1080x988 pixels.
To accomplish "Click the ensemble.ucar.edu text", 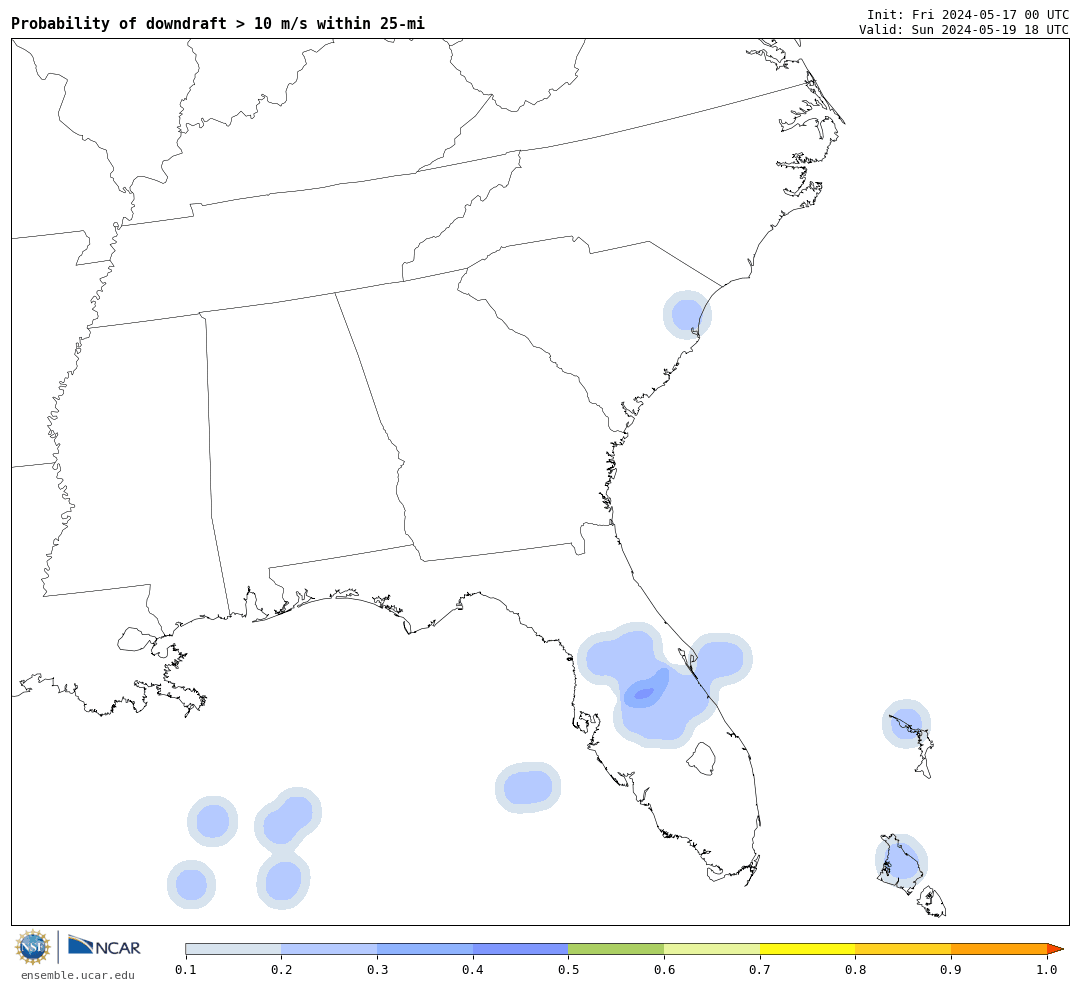I will click(x=78, y=975).
